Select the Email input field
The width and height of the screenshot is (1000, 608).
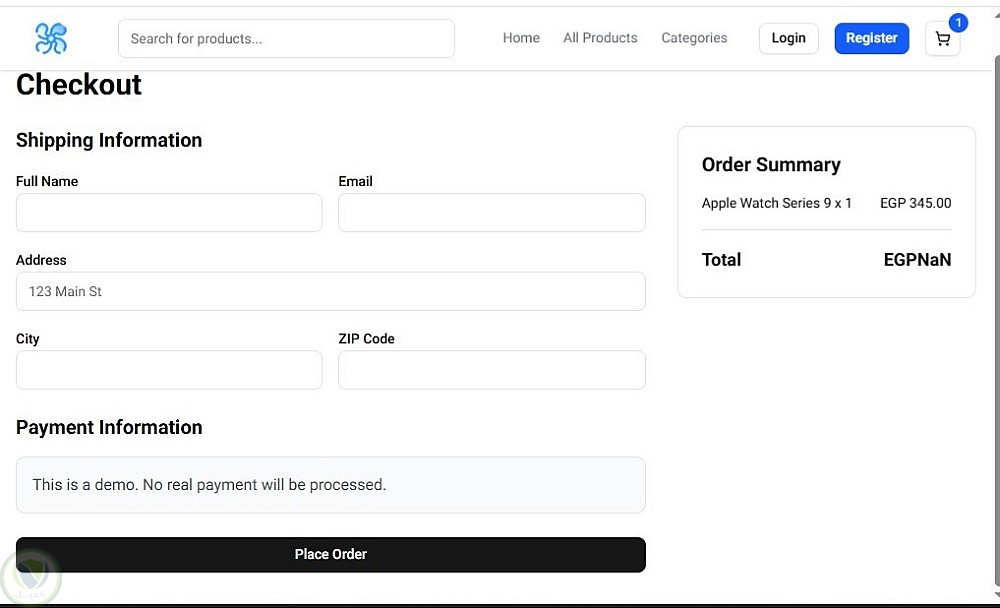[x=492, y=213]
